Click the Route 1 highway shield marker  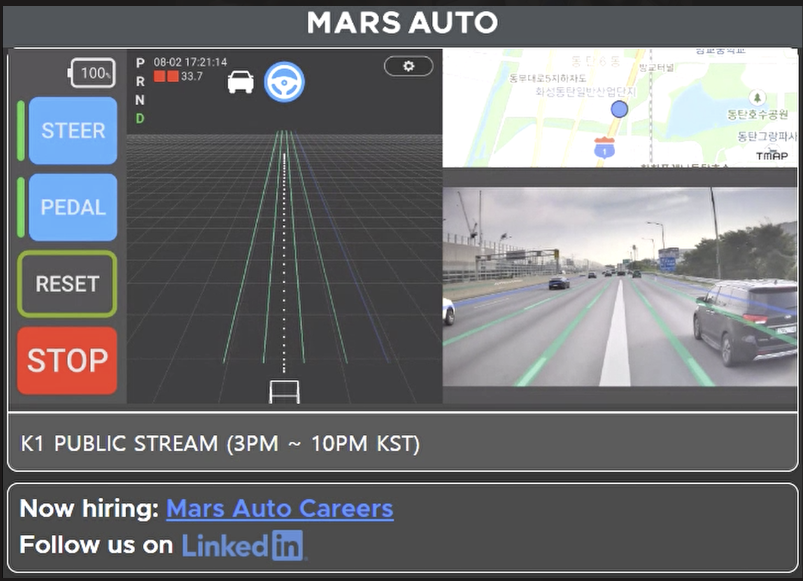(x=603, y=147)
